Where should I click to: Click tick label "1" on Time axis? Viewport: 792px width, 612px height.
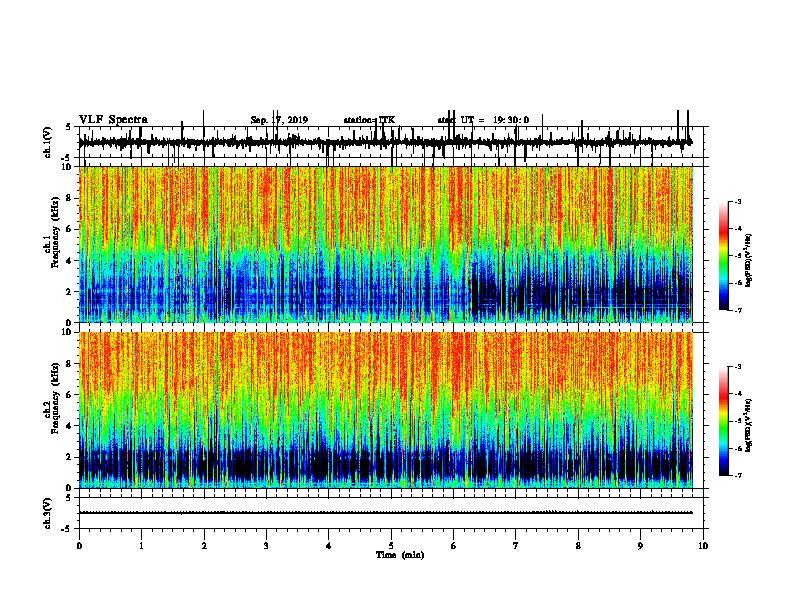coord(141,546)
